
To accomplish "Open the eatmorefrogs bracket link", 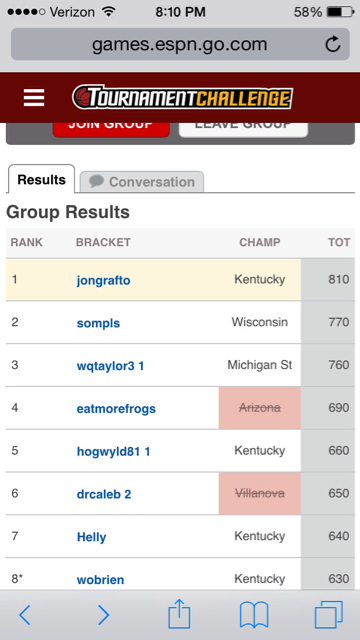I will (116, 409).
